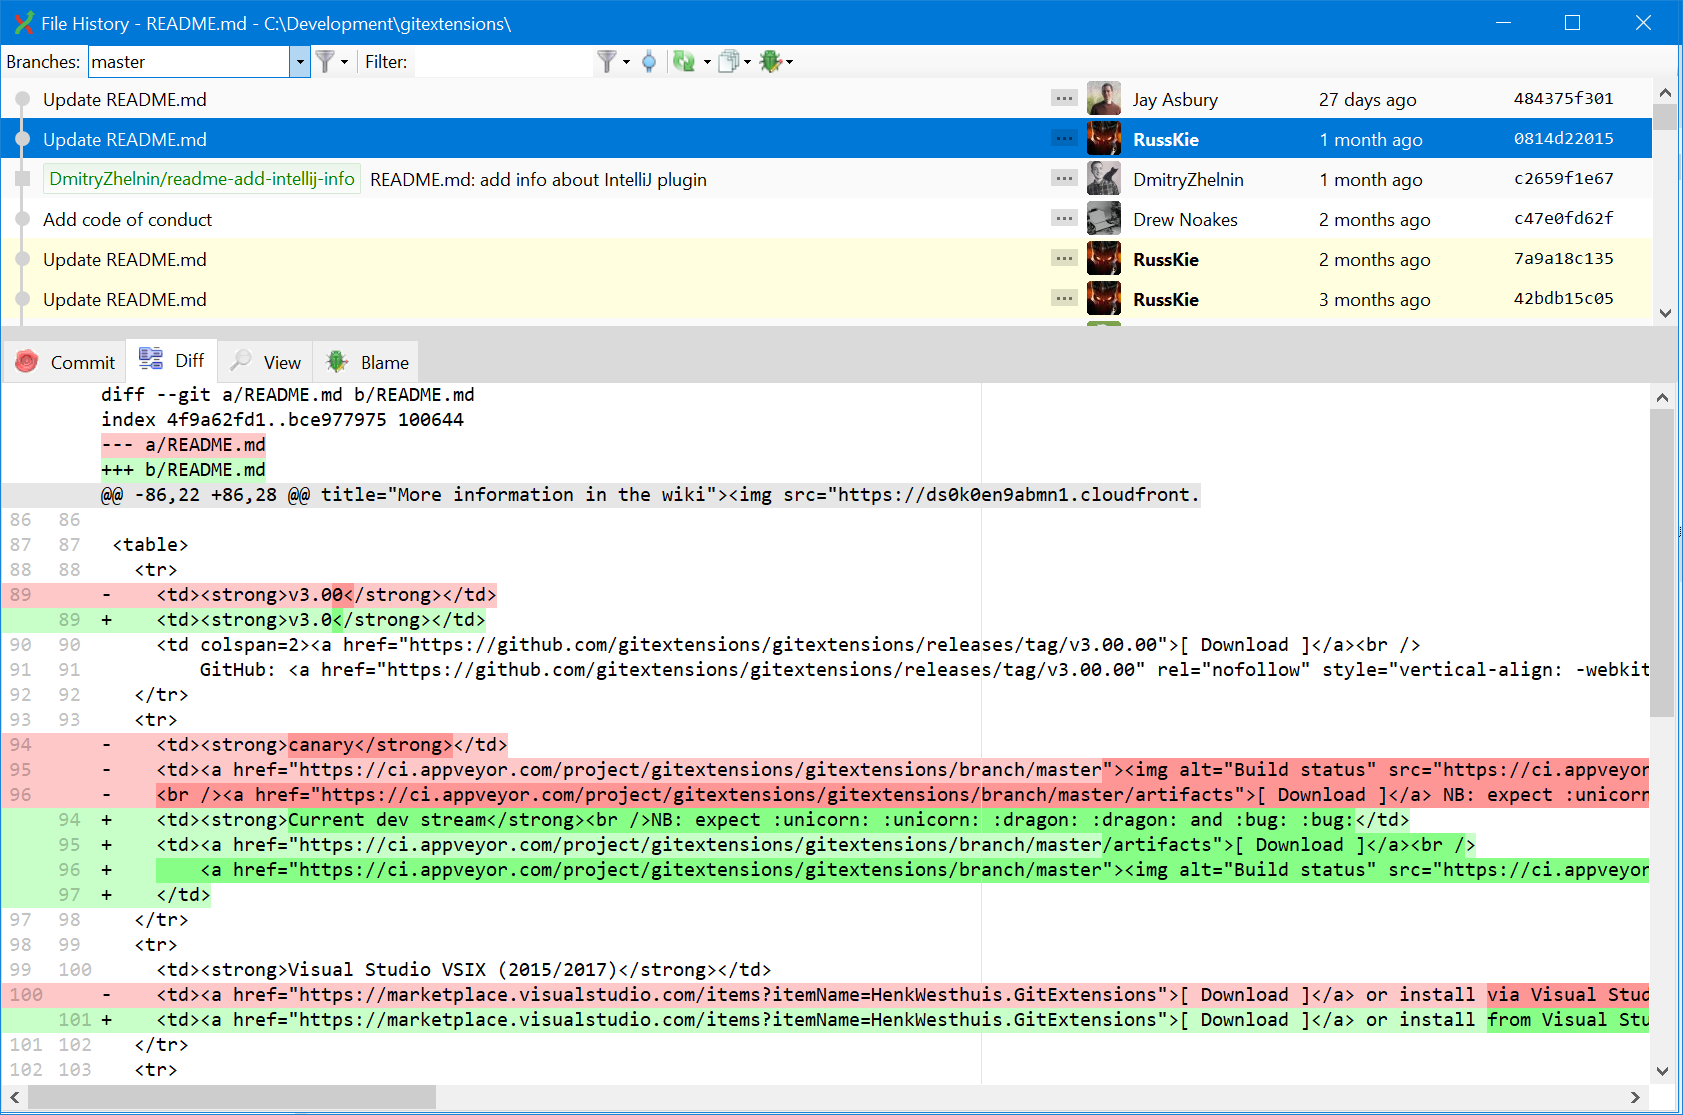Screen dimensions: 1683x1115
Task: Open ellipsis menu for Jay Asbury's commit
Action: point(1063,98)
